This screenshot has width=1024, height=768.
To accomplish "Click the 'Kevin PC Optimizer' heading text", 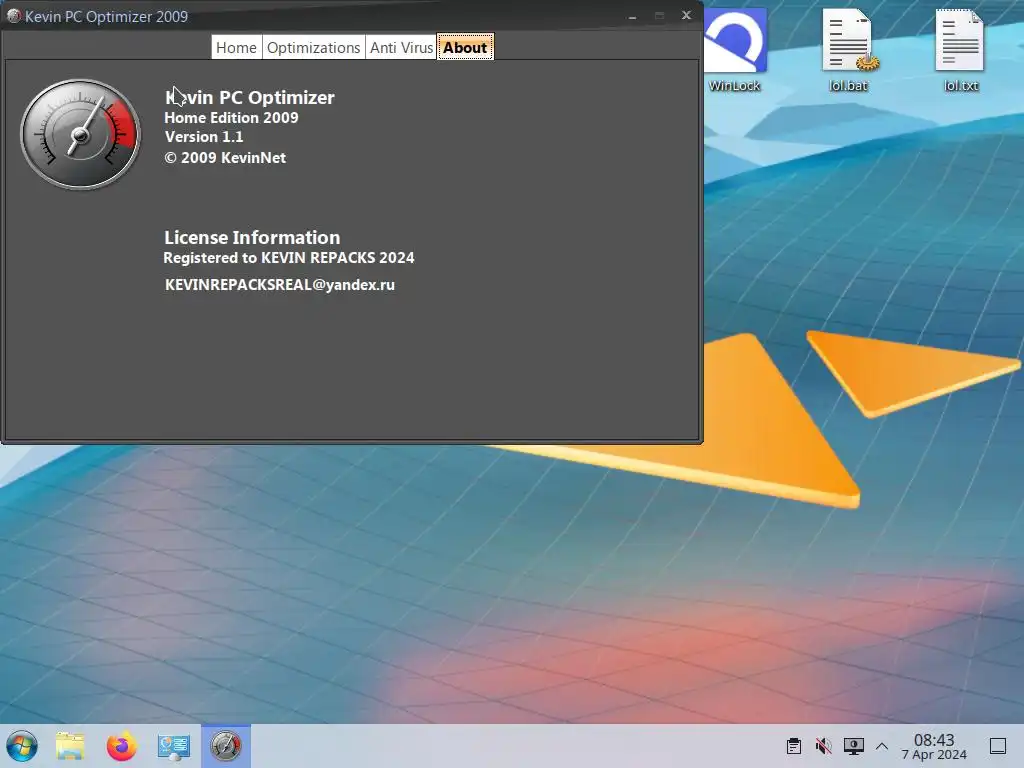I will tap(249, 97).
